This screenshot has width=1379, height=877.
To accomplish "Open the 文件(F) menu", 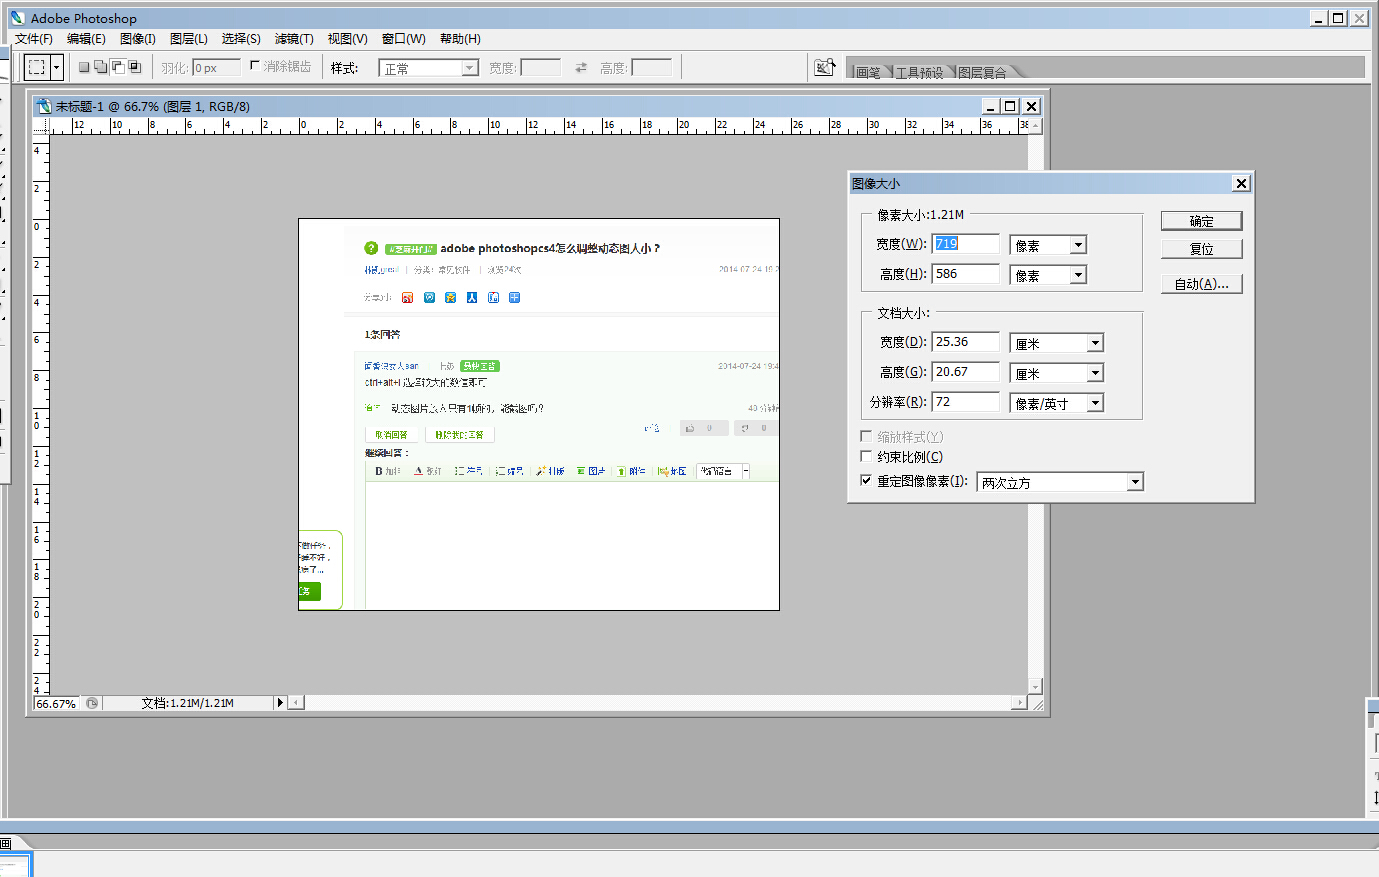I will coord(34,39).
